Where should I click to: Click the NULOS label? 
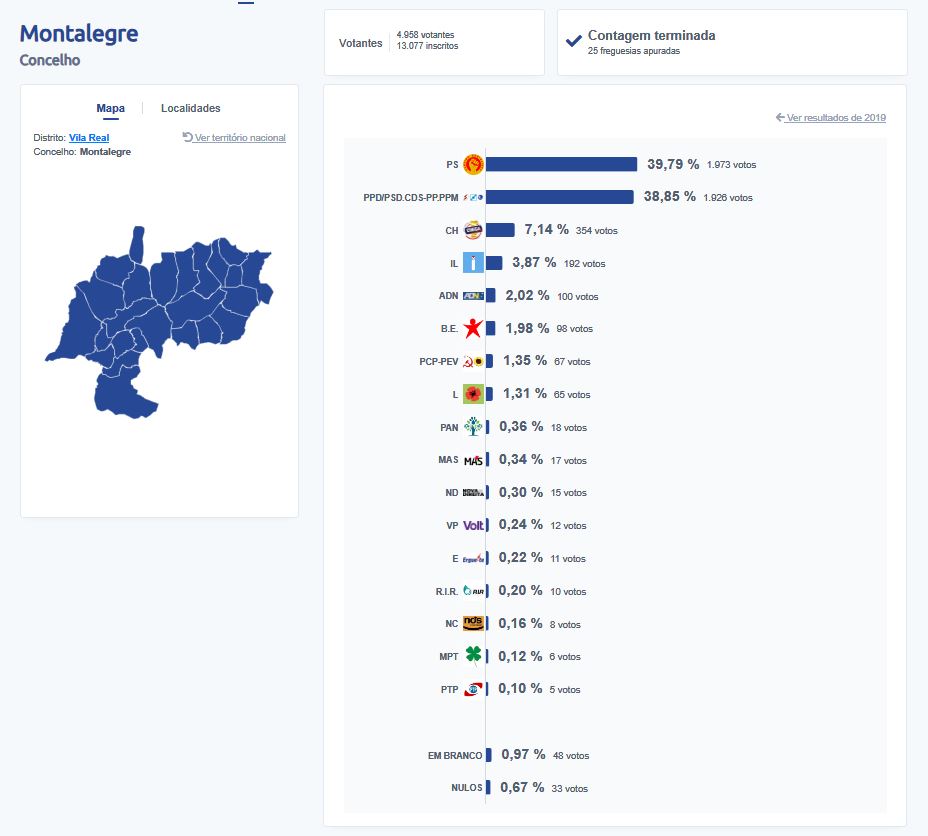[x=466, y=788]
